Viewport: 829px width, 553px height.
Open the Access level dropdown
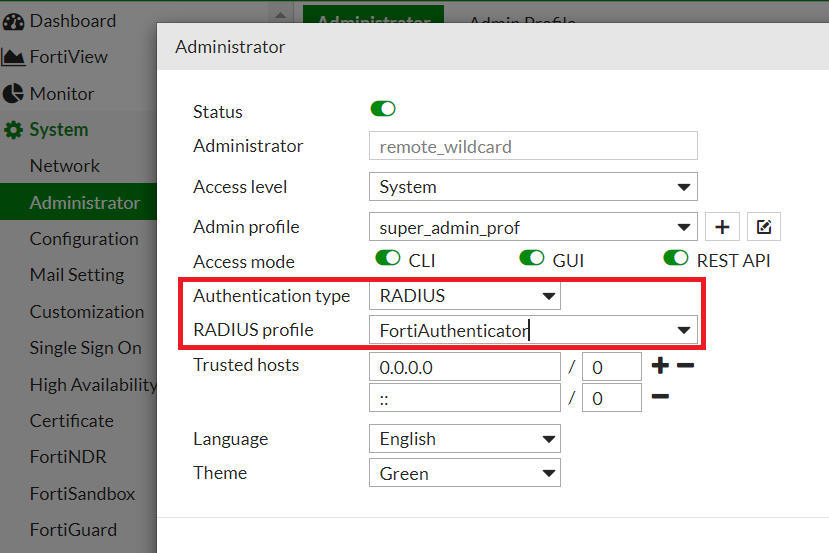click(532, 187)
